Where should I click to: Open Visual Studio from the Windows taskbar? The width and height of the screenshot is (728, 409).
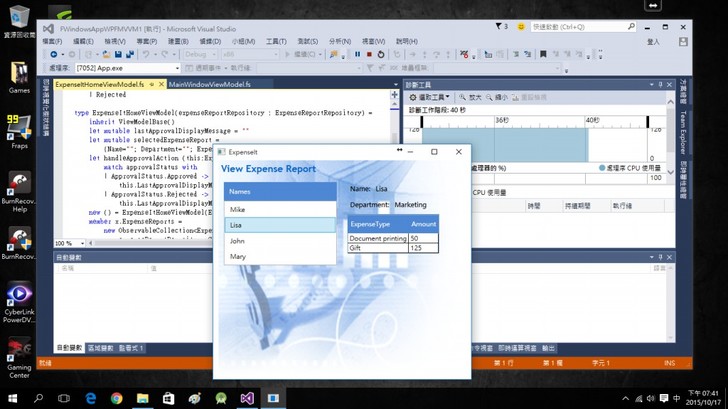(x=247, y=398)
